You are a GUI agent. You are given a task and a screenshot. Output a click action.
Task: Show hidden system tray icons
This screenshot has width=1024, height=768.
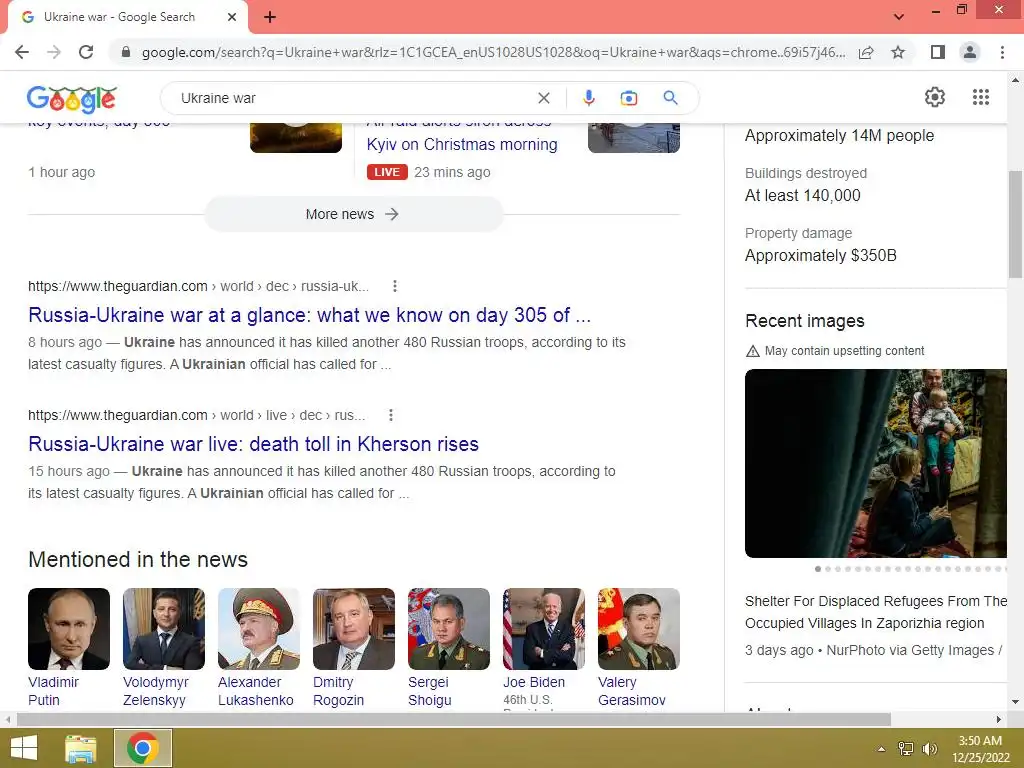[881, 749]
